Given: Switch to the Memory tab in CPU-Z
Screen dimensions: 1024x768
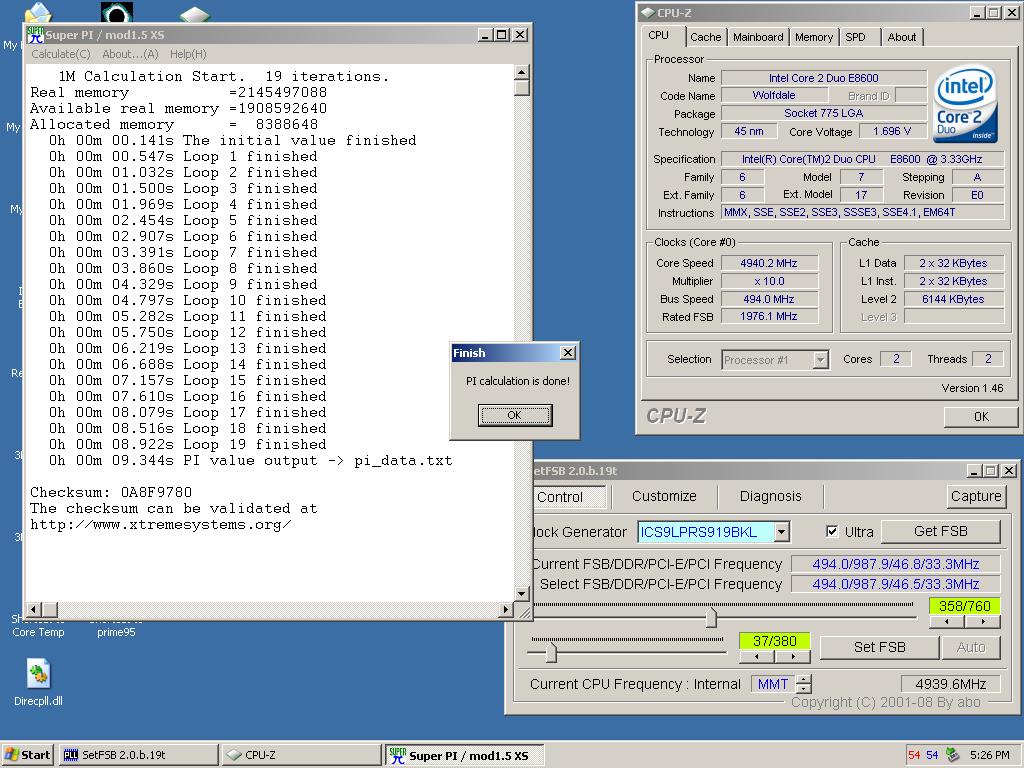Looking at the screenshot, I should pos(814,37).
